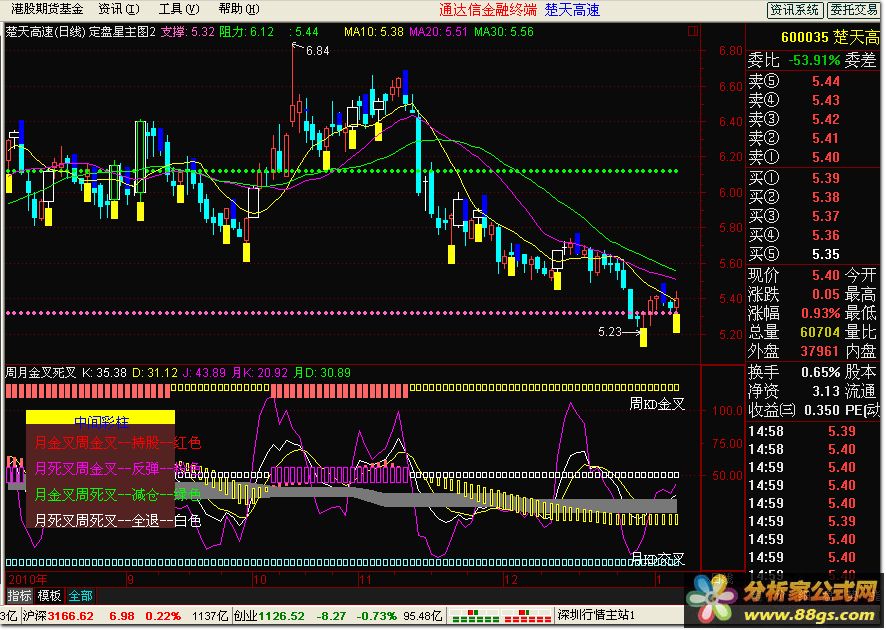
Task: Click the 现价 value 5.40
Action: point(826,275)
